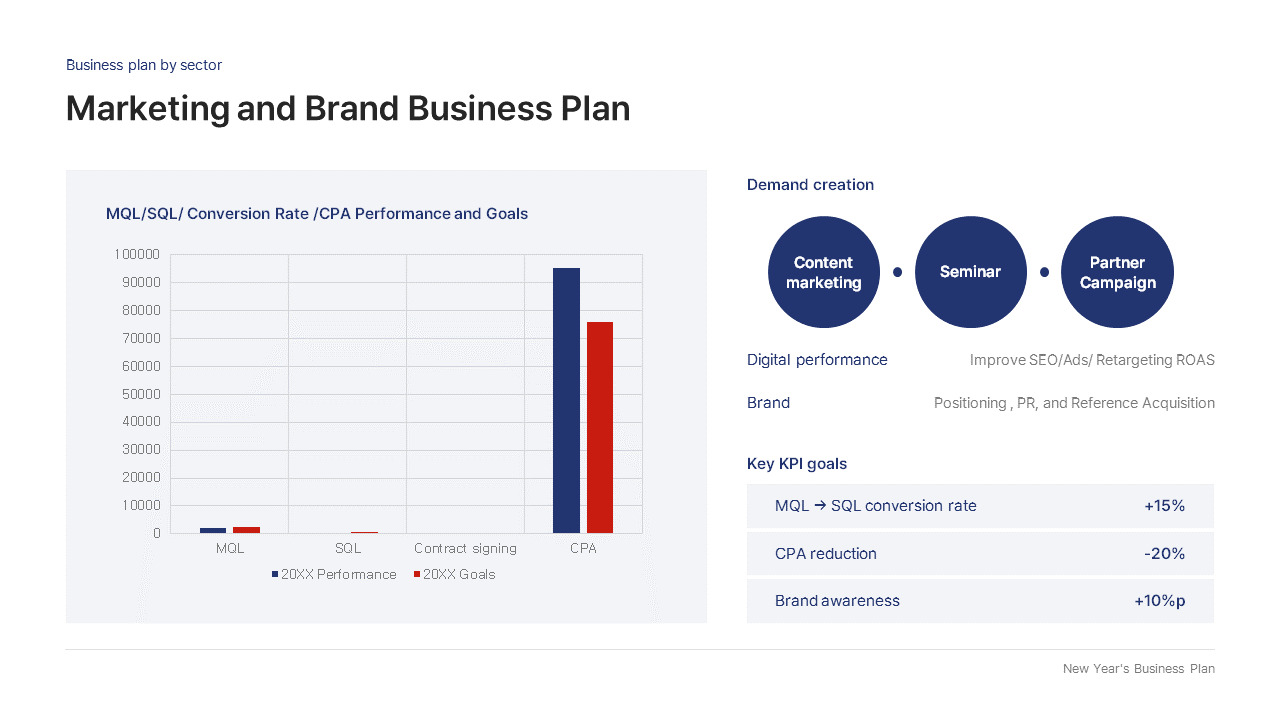Select the CPA reduction KPI row
Image resolution: width=1280 pixels, height=720 pixels.
tap(980, 553)
